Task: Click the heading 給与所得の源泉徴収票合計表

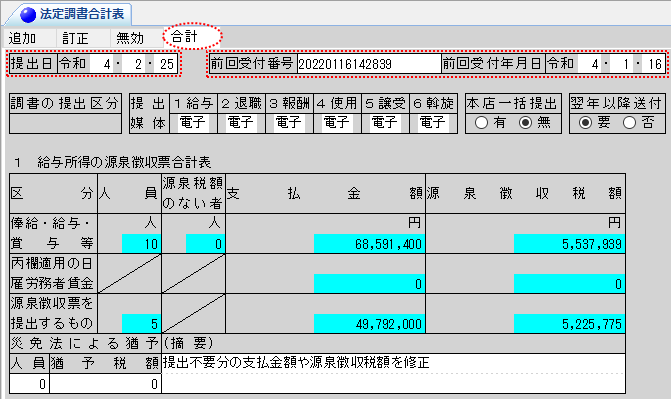Action: 124,163
